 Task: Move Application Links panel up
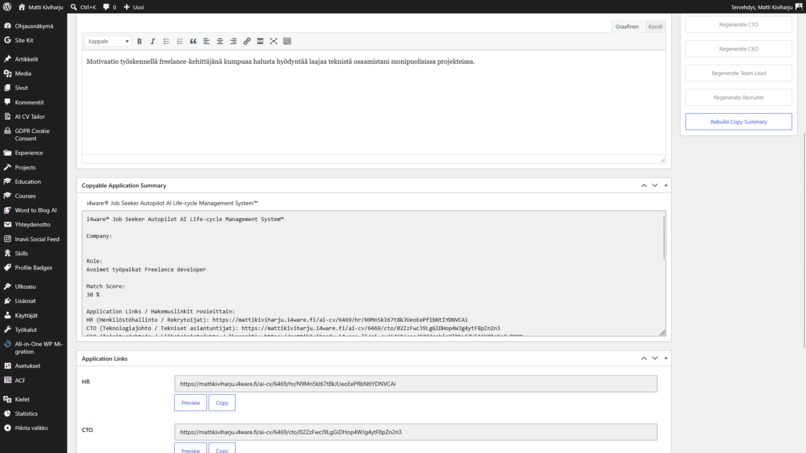point(644,358)
